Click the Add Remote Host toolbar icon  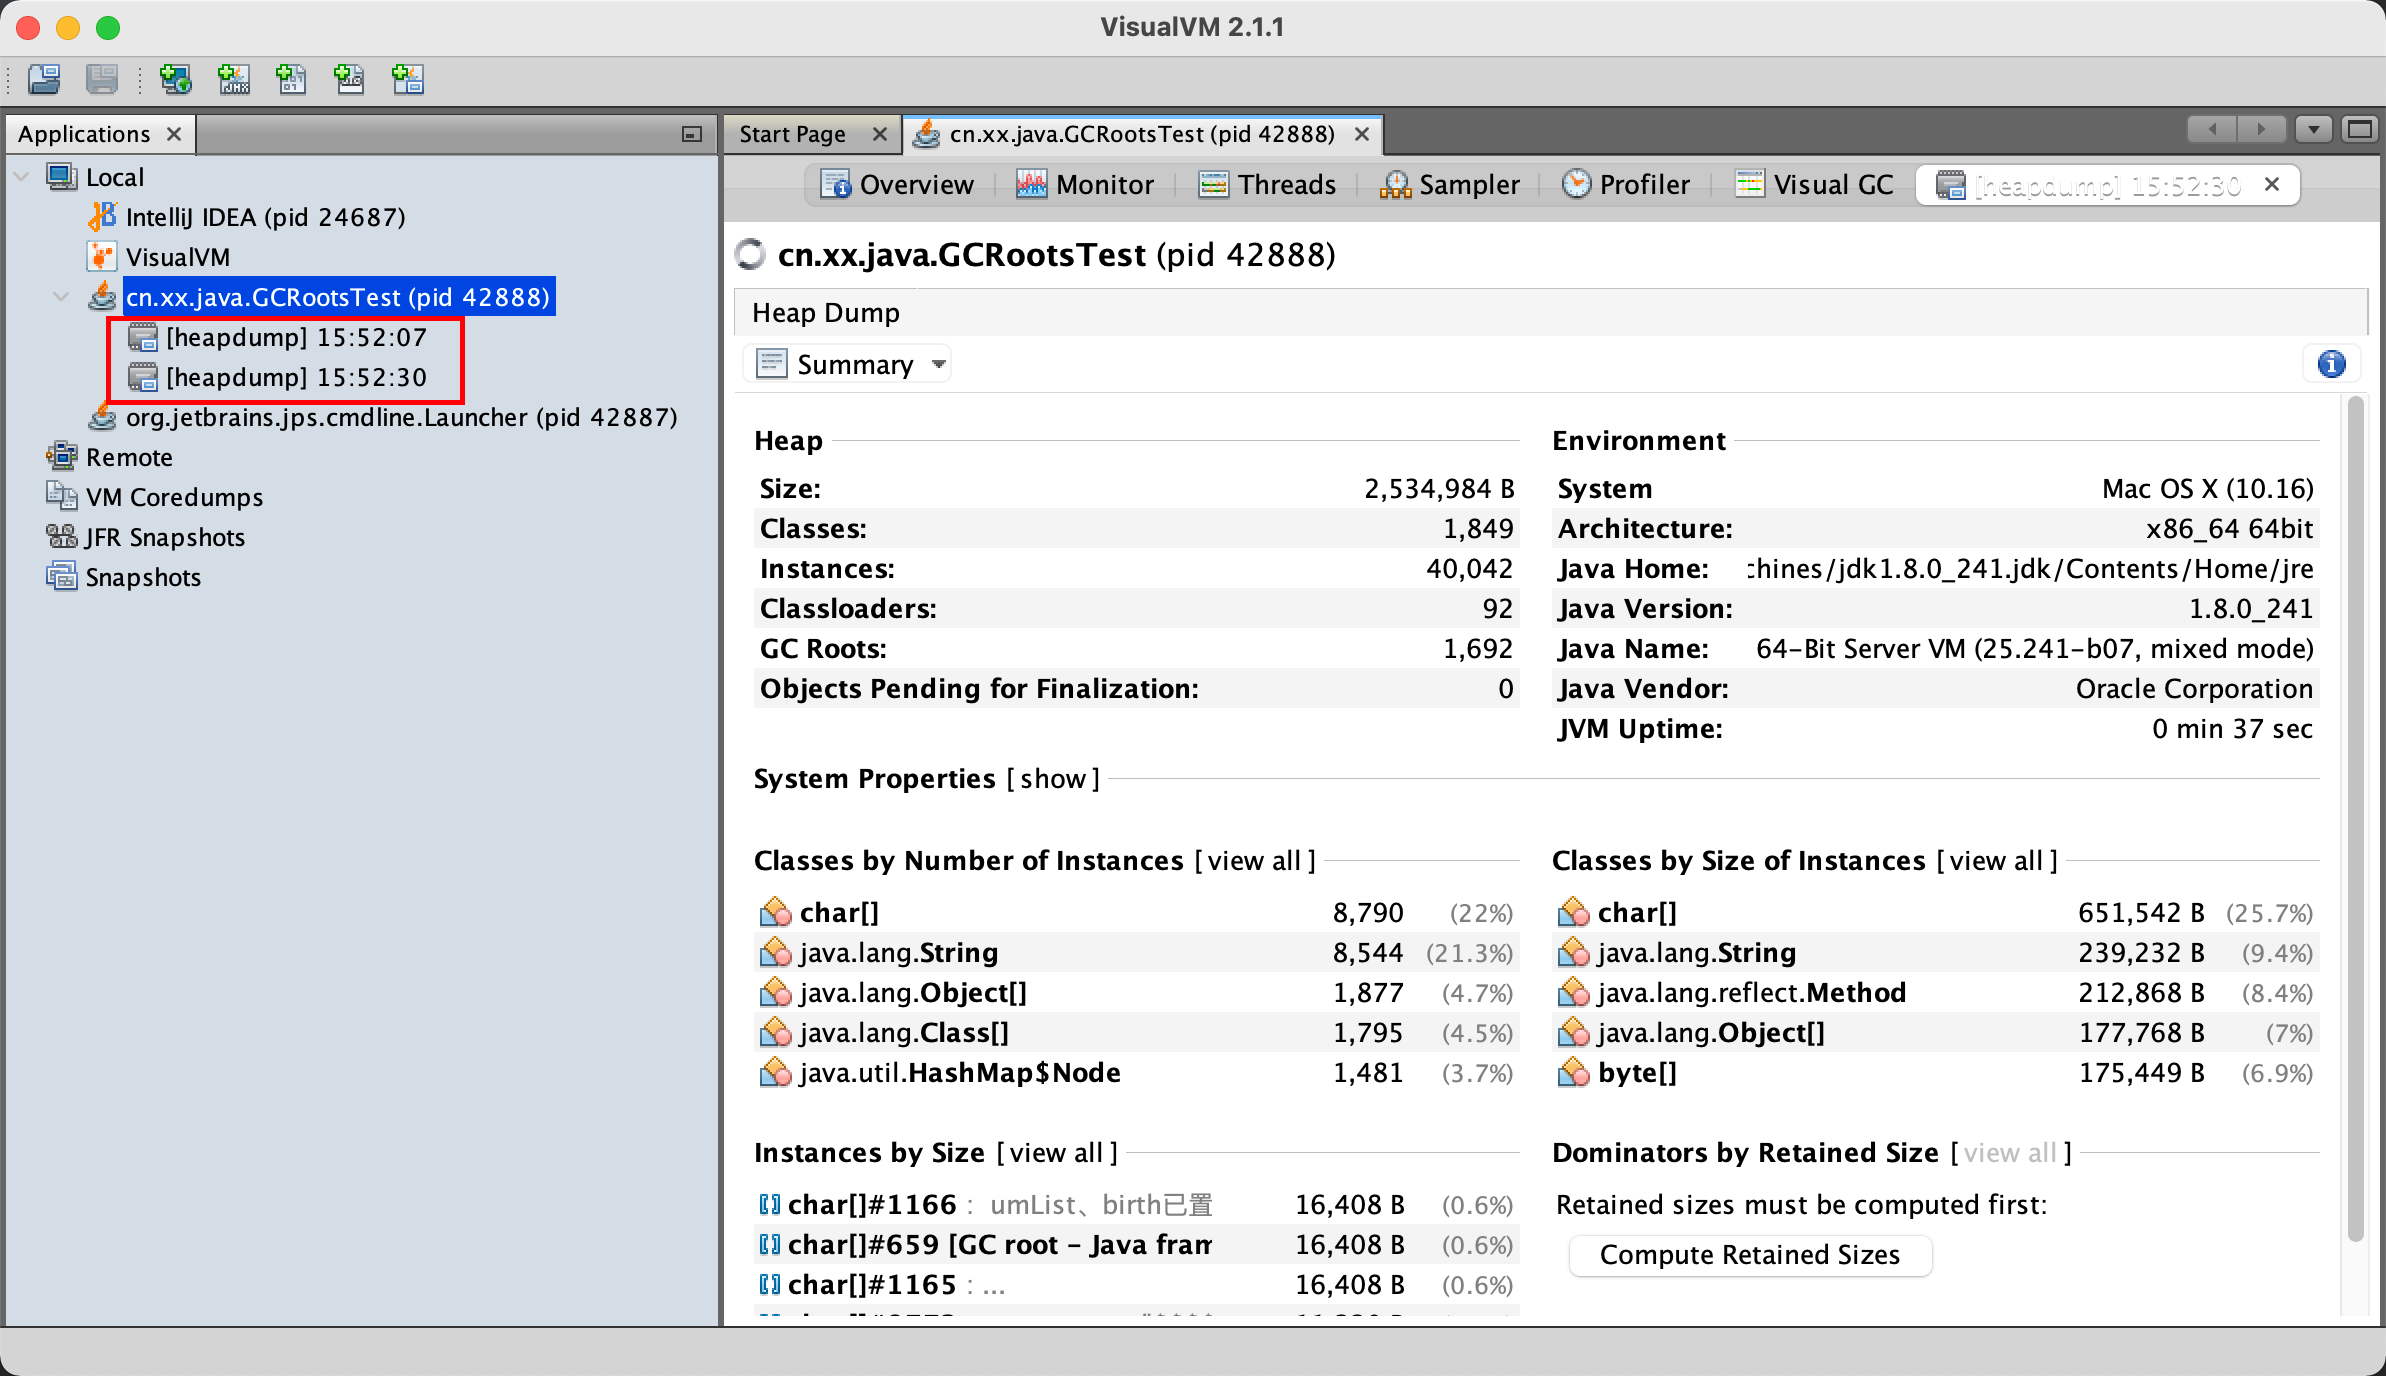pos(176,79)
